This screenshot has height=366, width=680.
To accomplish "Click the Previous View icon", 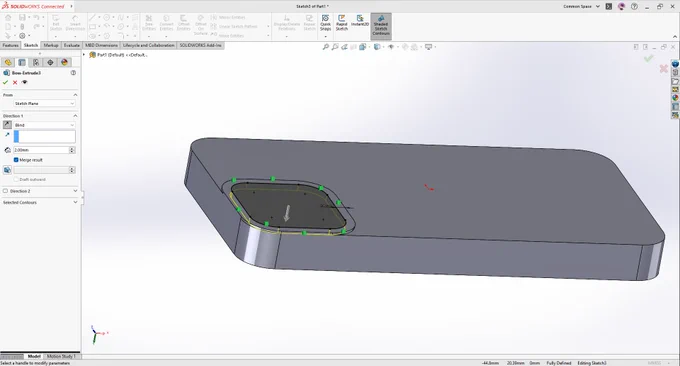I will coord(344,47).
